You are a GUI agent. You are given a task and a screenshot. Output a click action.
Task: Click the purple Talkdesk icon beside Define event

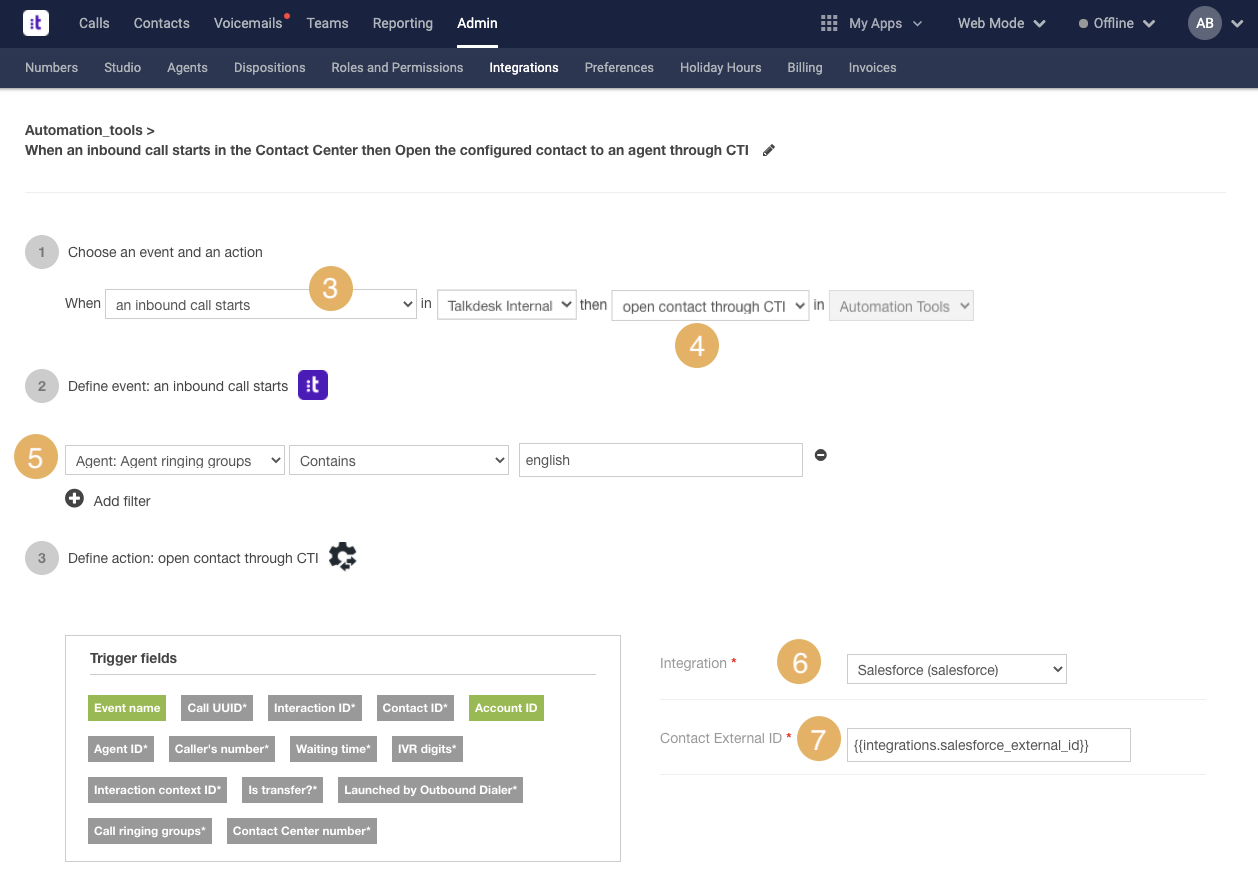(x=313, y=385)
